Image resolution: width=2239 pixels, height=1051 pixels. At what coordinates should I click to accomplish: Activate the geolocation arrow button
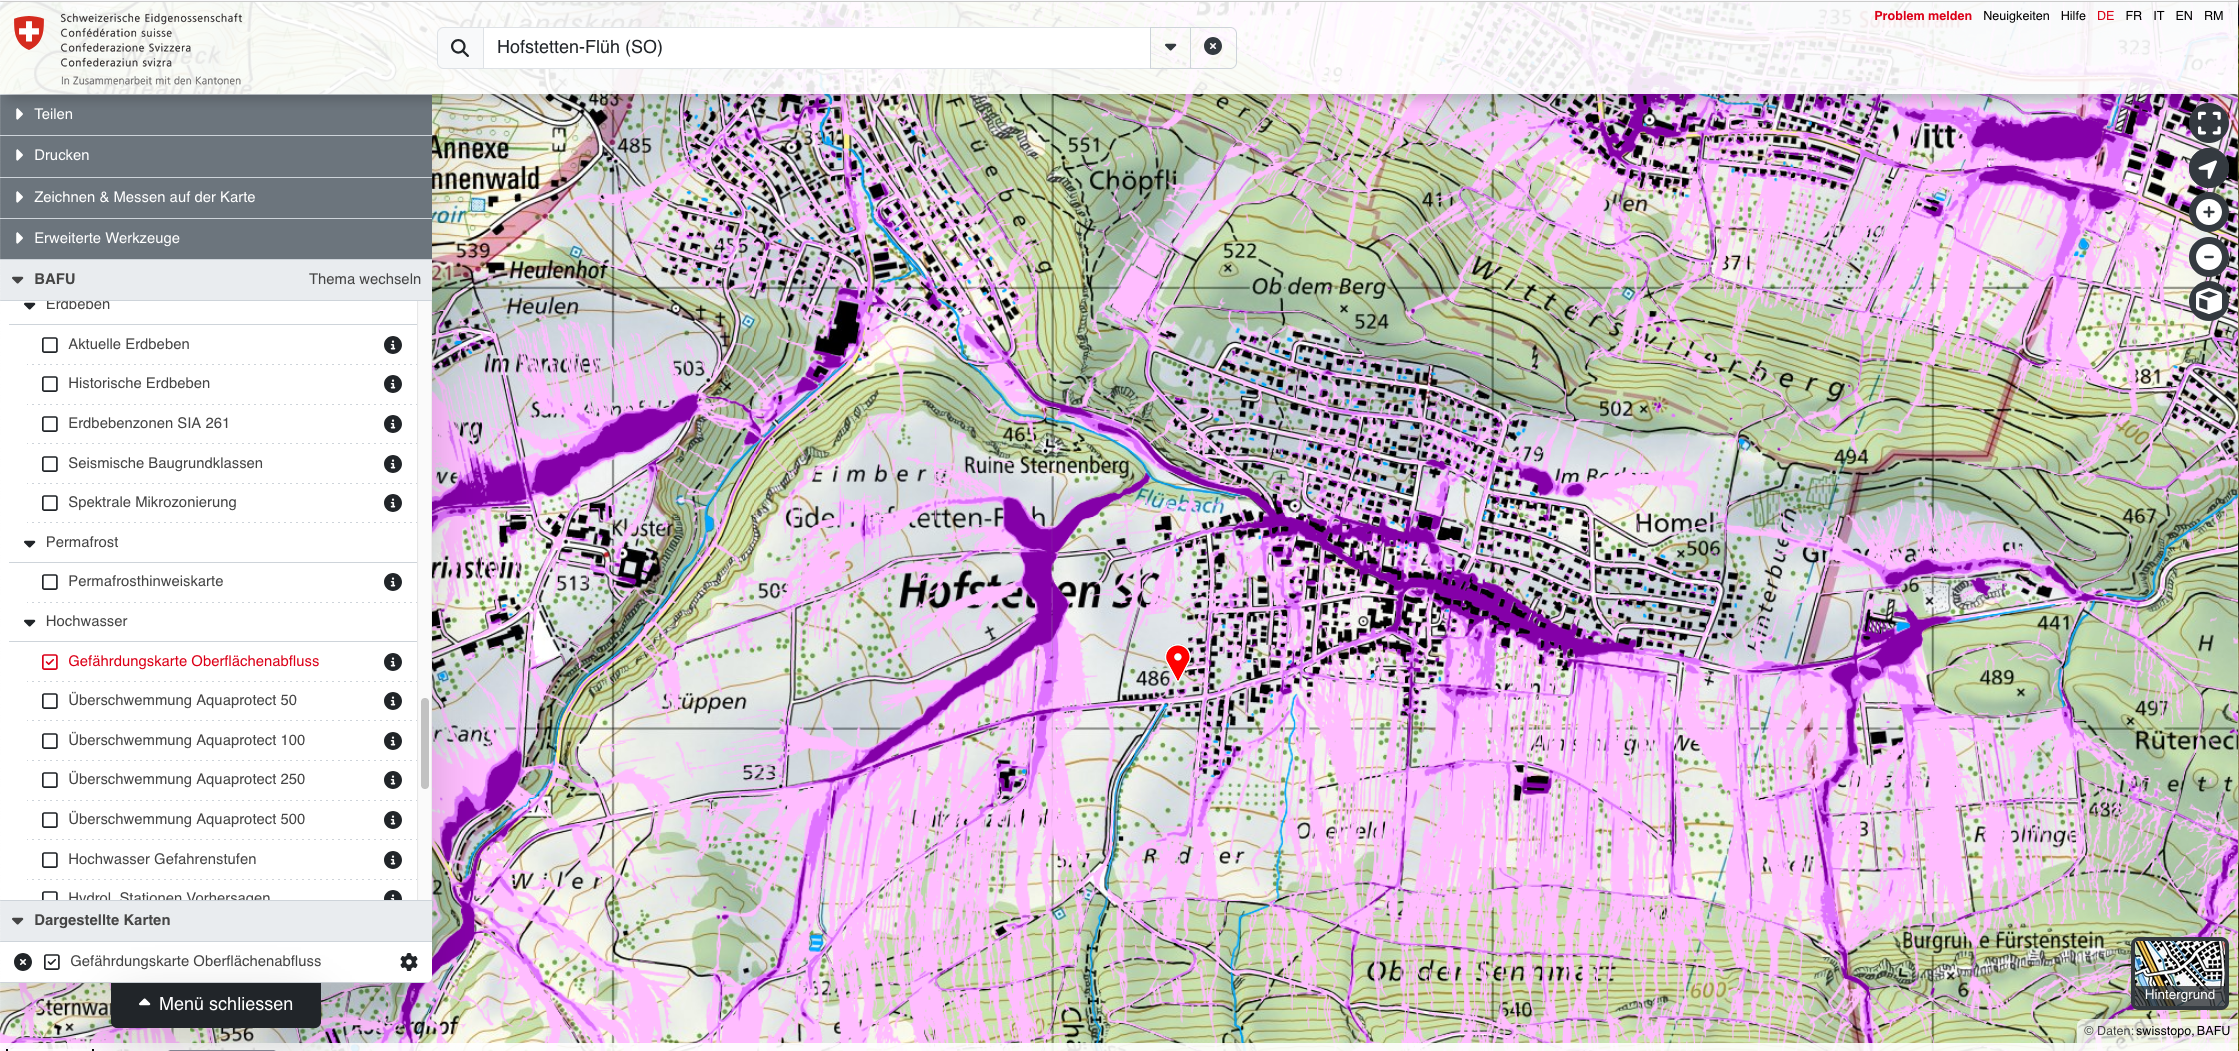[x=2208, y=168]
